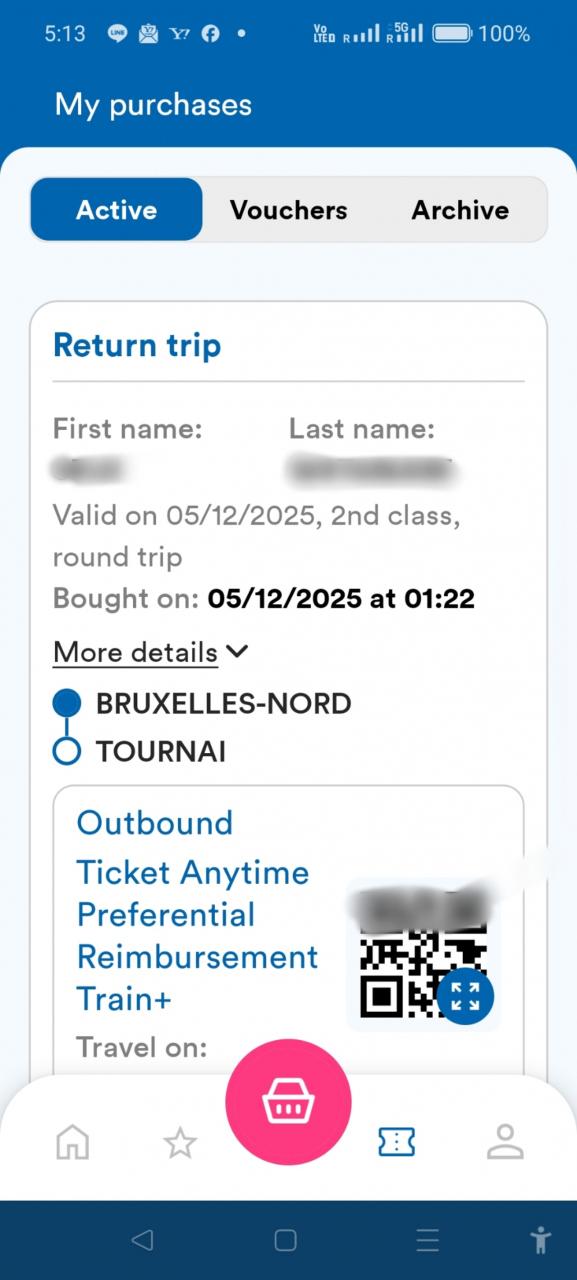Viewport: 577px width, 1280px height.
Task: Tap the QR code thumbnail
Action: point(424,955)
